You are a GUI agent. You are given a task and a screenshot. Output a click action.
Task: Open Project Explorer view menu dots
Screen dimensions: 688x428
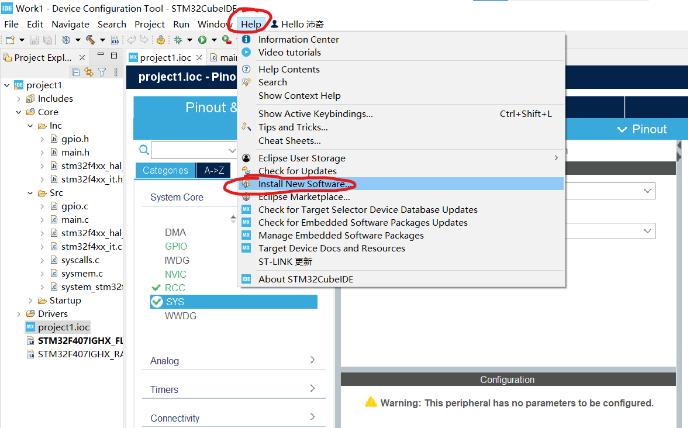click(116, 72)
